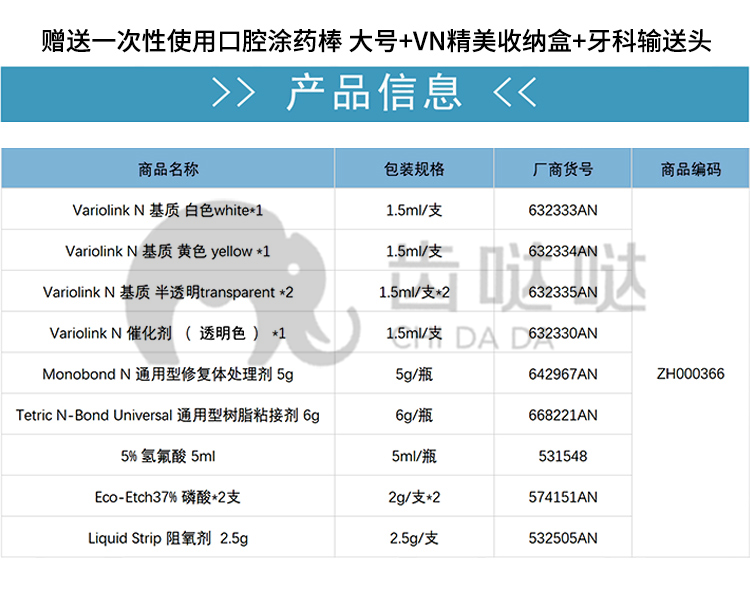Screen dimensions: 750x591
Task: Click the 1.5ml/支*2 spec cell
Action: [x=414, y=292]
